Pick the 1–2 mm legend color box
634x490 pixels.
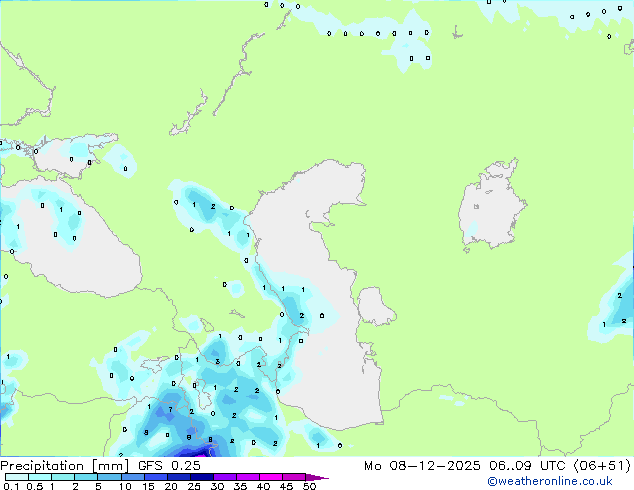point(63,477)
